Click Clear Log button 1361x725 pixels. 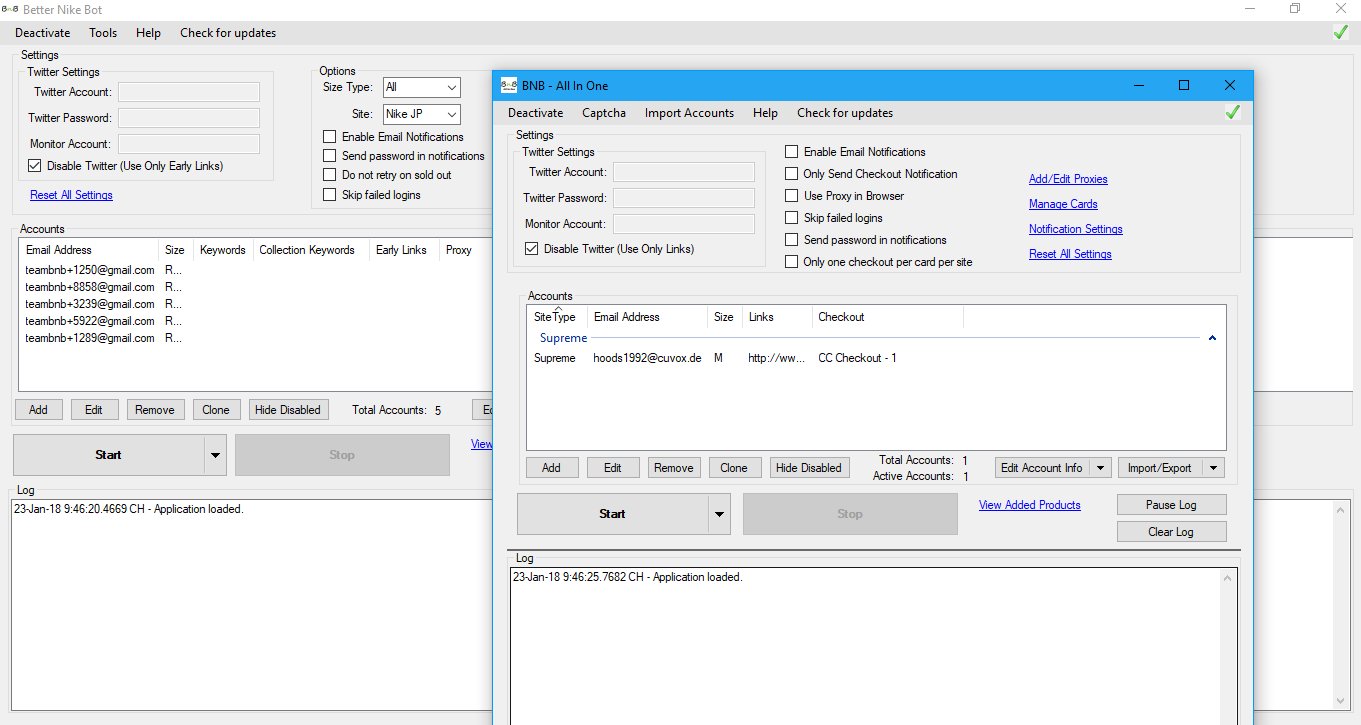point(1171,532)
